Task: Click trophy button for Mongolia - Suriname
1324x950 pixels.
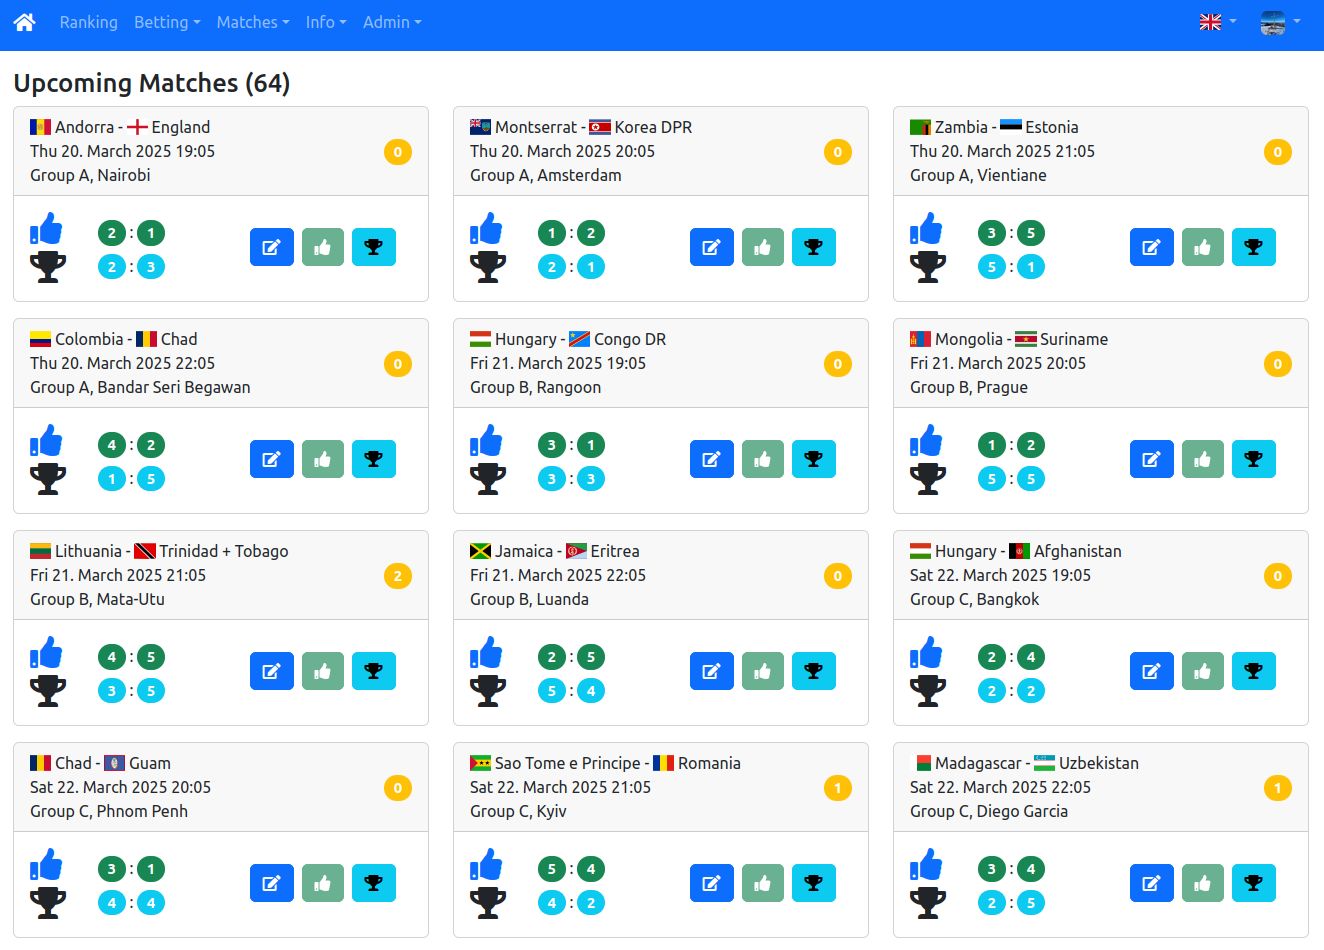Action: pos(1254,459)
